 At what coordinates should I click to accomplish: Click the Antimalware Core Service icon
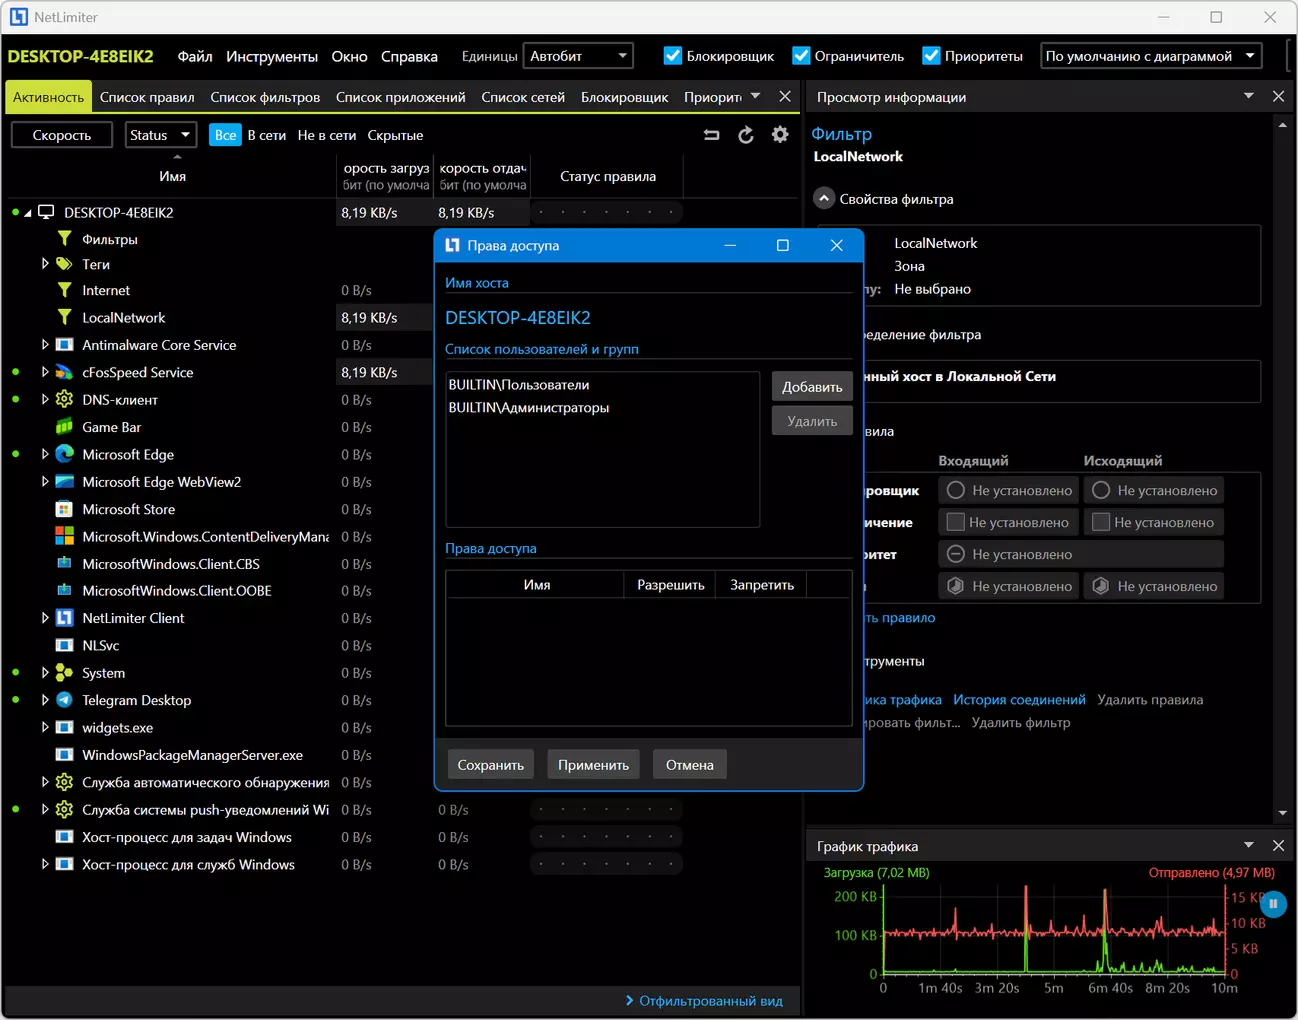[x=64, y=345]
